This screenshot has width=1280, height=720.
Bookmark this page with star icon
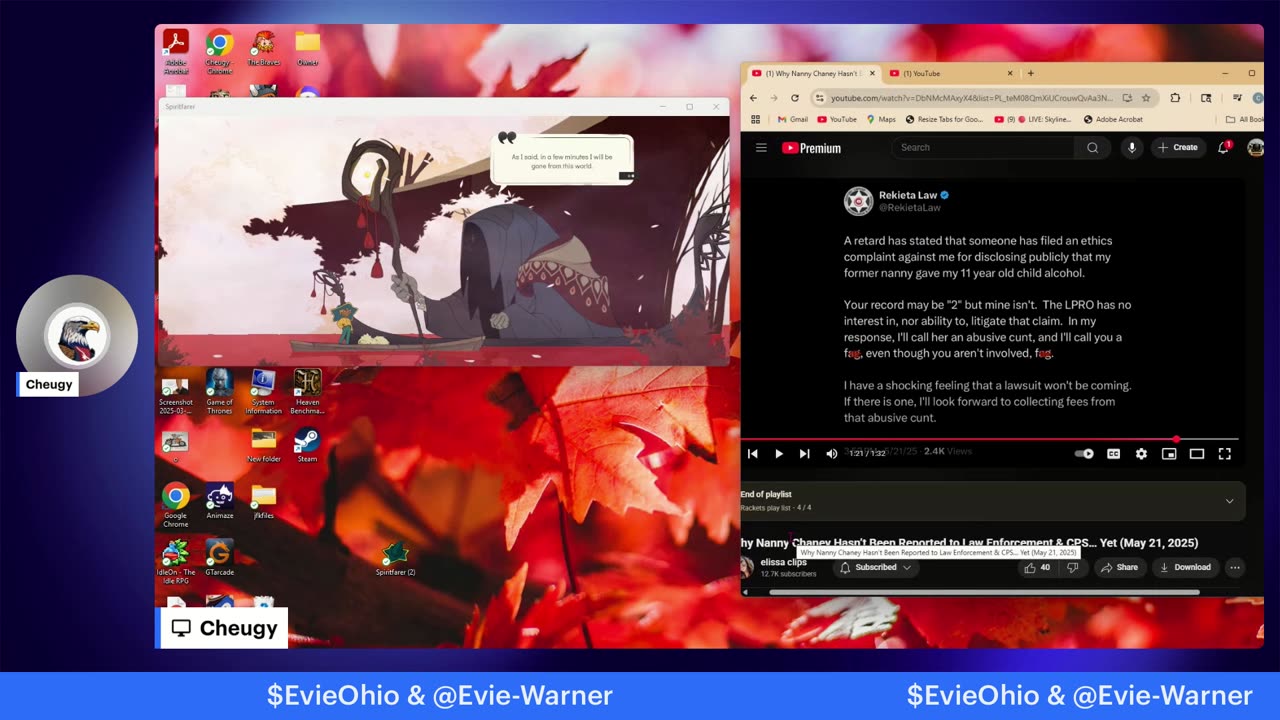[x=1146, y=98]
